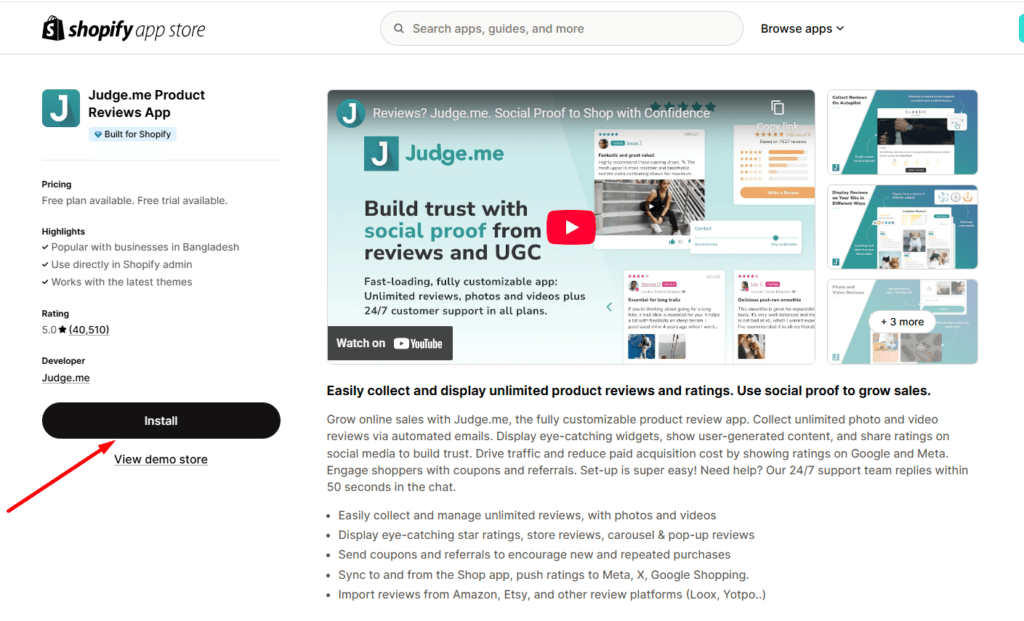Select bullet Display eye-catching star ratings
Image resolution: width=1024 pixels, height=621 pixels.
pyautogui.click(x=546, y=535)
